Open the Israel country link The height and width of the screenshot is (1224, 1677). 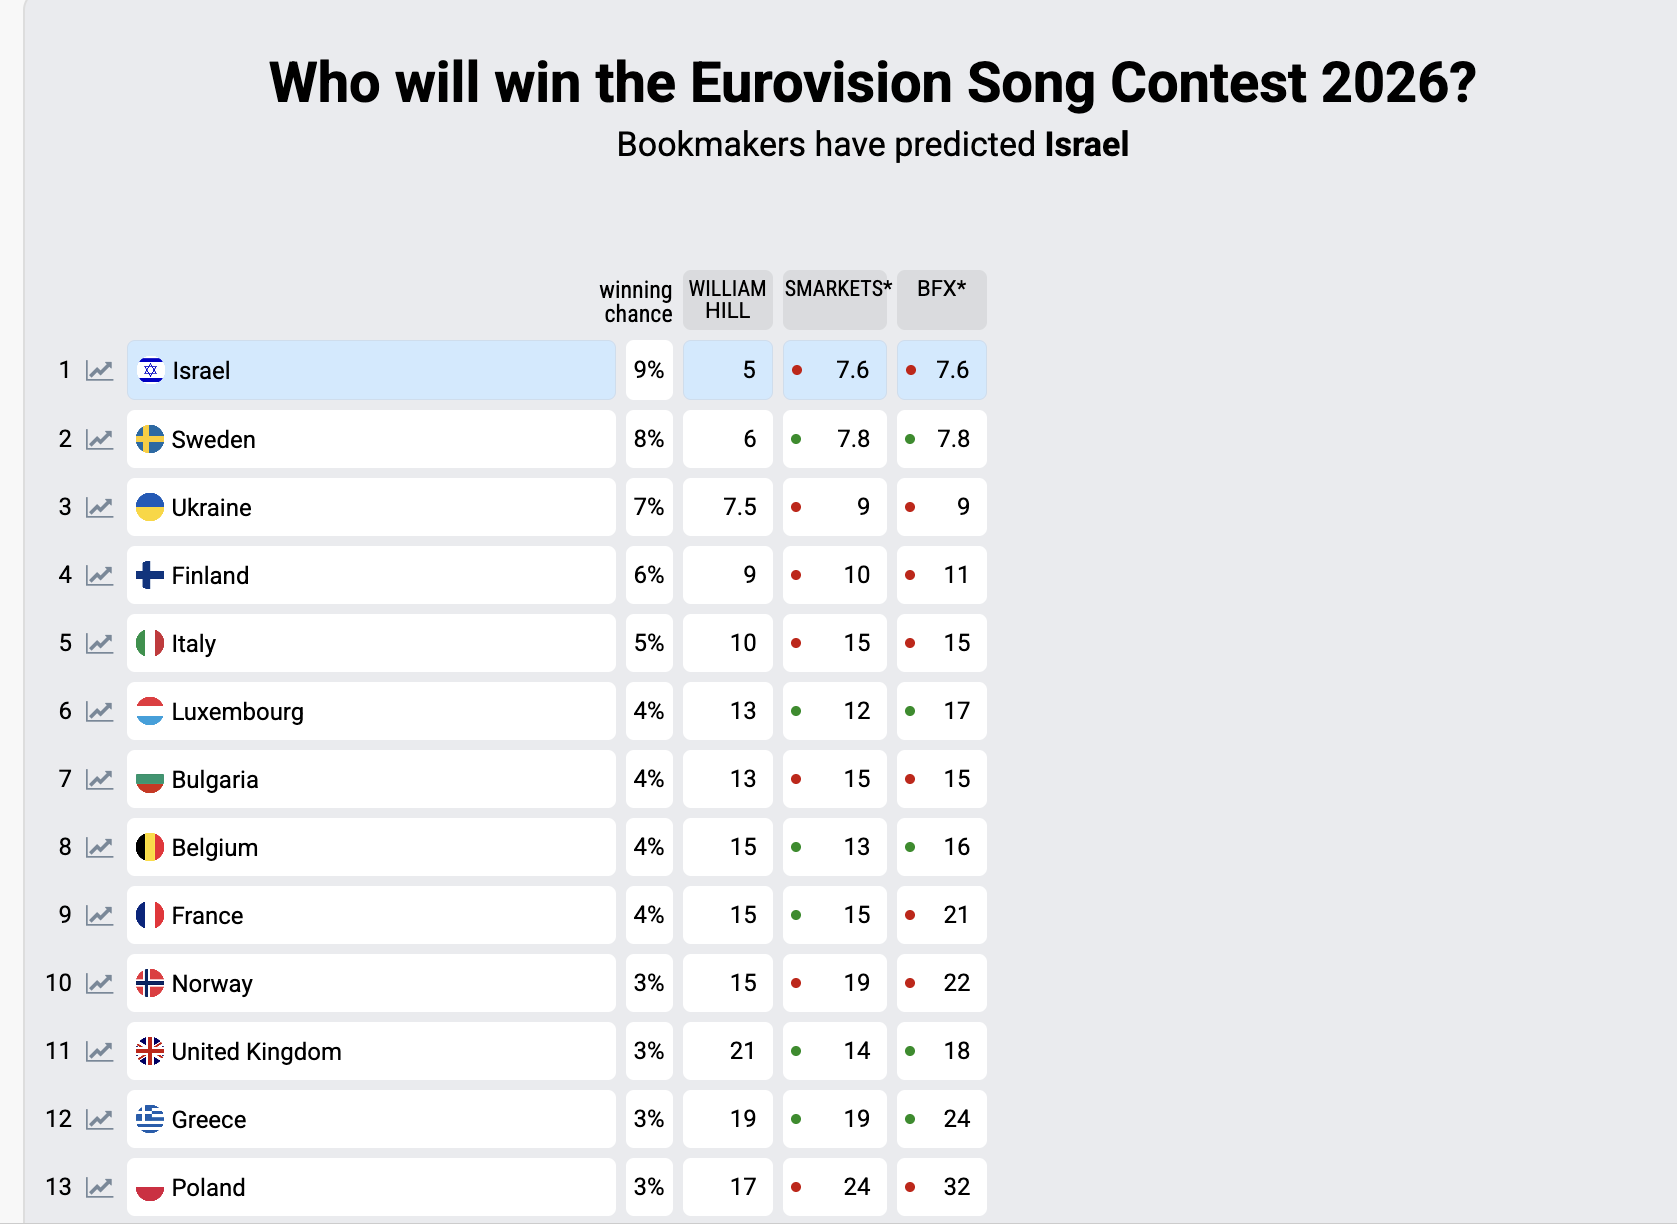[201, 371]
